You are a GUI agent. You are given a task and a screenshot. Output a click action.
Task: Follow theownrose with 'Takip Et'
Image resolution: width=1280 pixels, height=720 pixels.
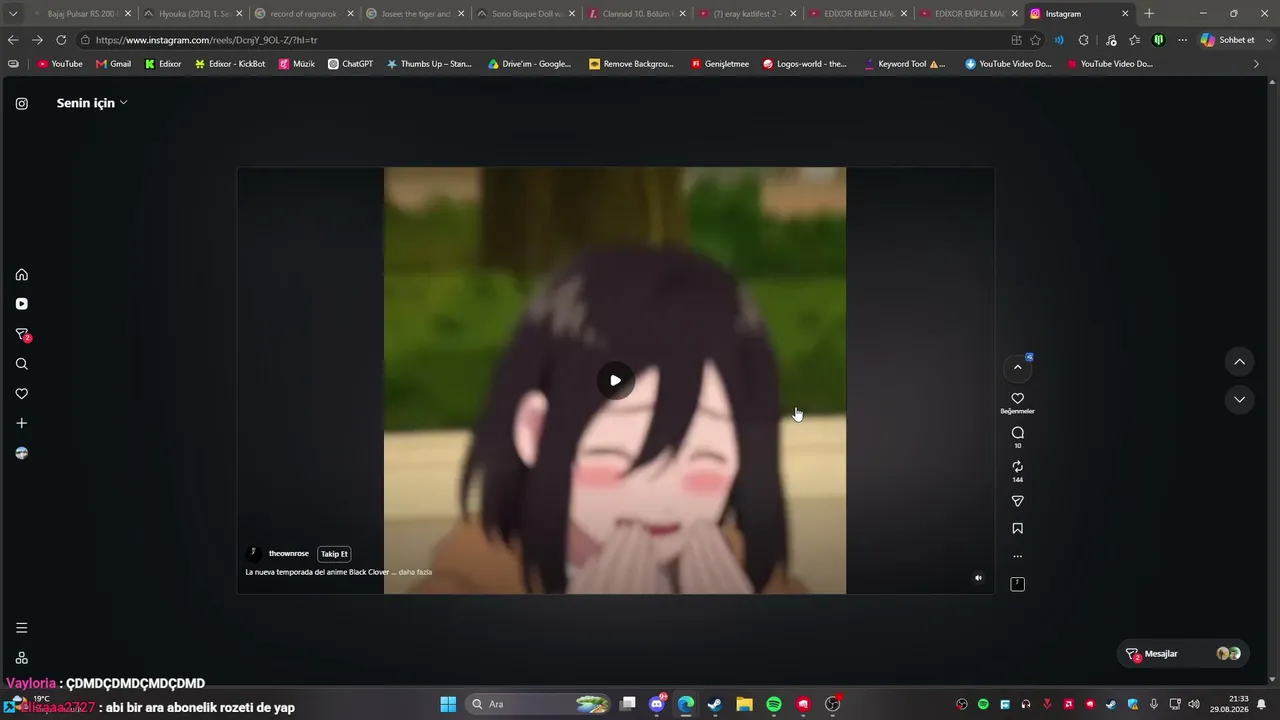click(x=334, y=554)
